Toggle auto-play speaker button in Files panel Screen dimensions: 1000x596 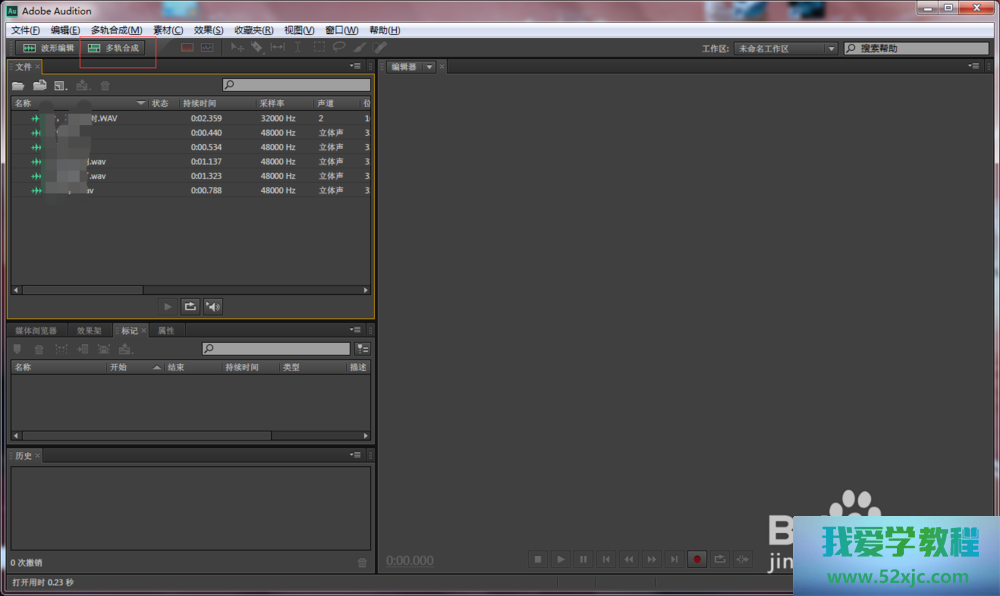[212, 306]
